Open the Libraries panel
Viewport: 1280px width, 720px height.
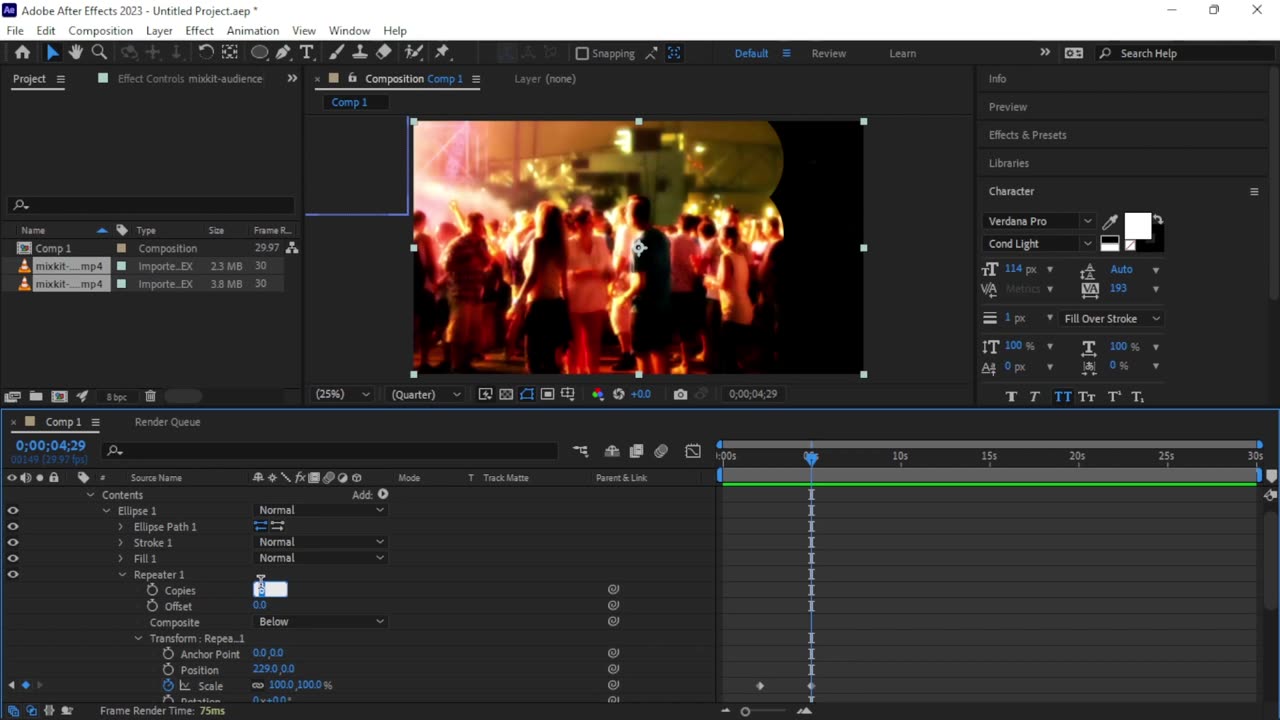[1008, 163]
